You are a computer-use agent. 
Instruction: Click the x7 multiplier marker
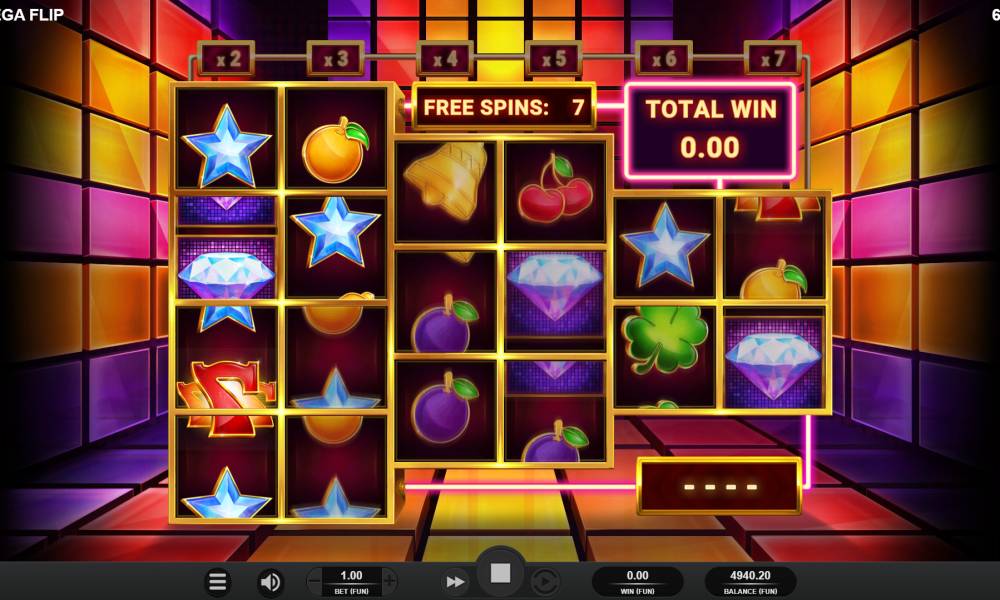(772, 59)
